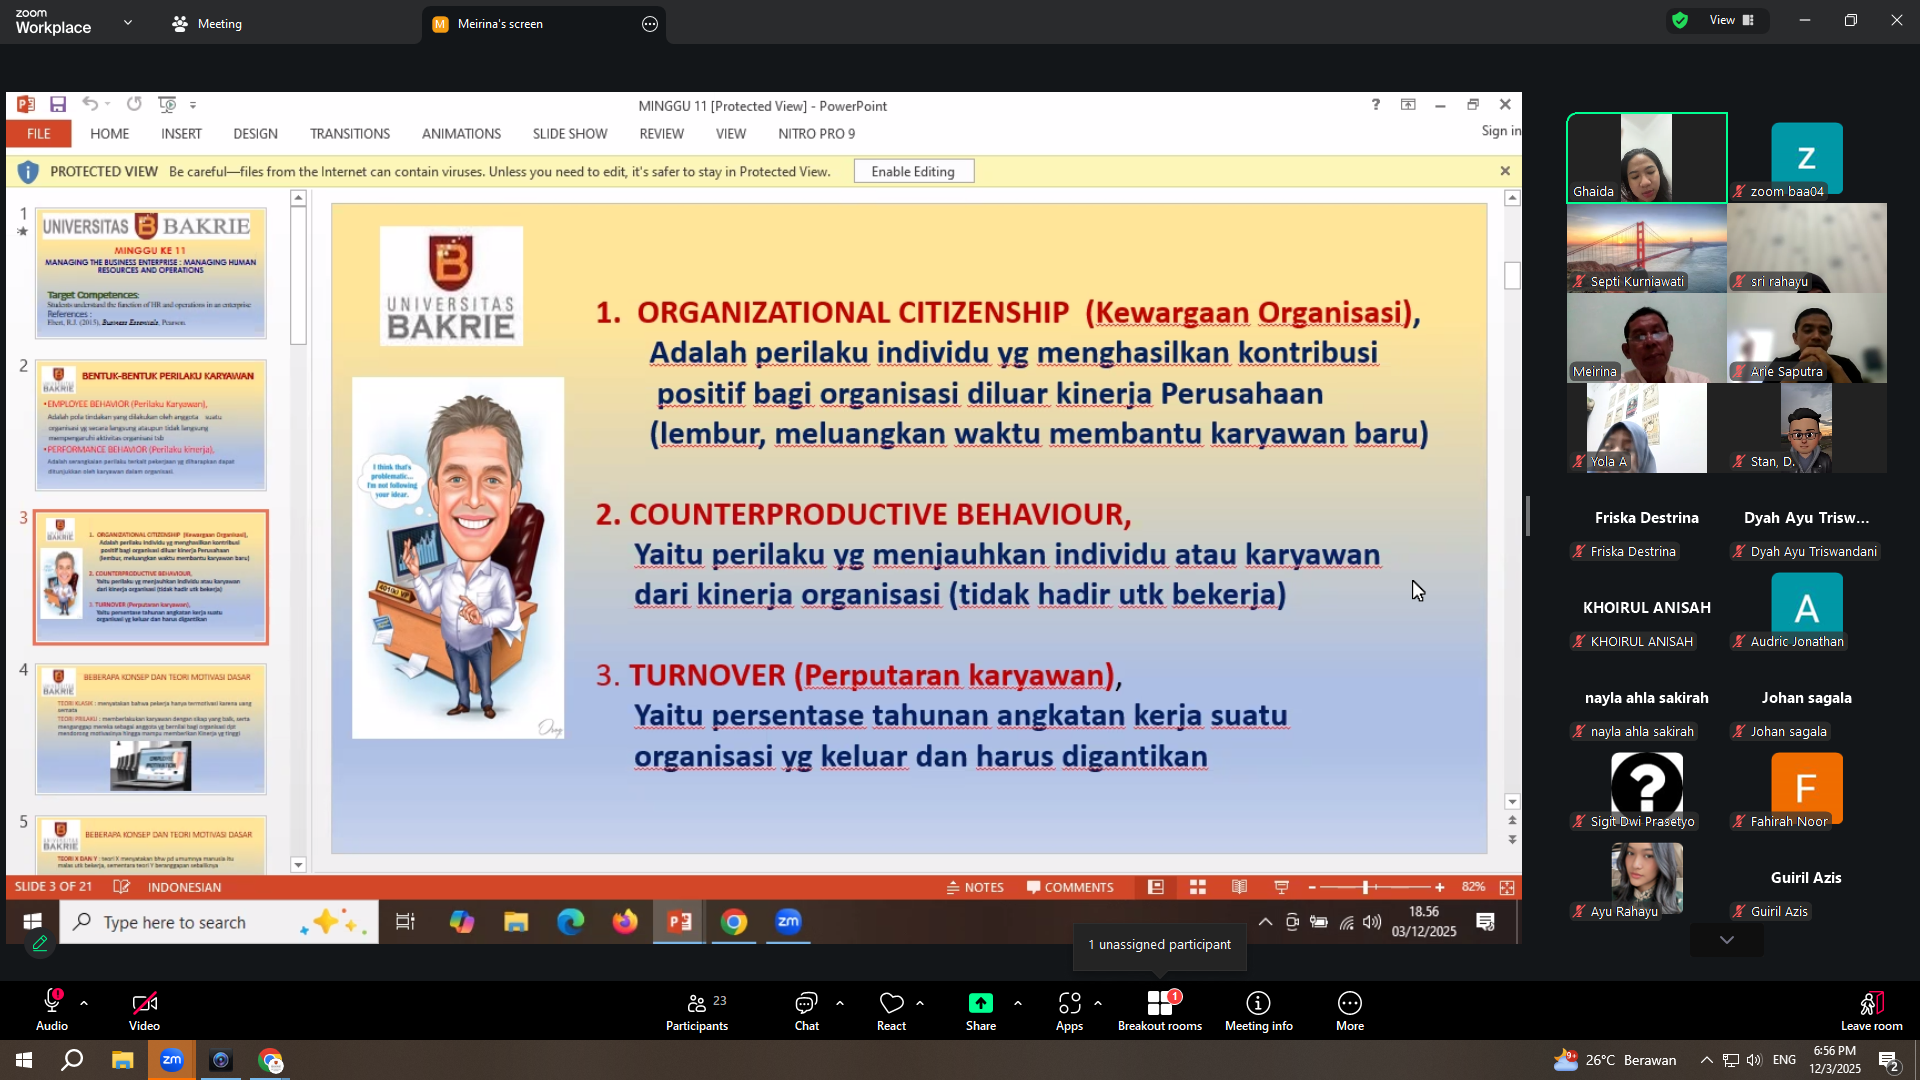1920x1080 pixels.
Task: Toggle the NOTES pane
Action: 975,887
